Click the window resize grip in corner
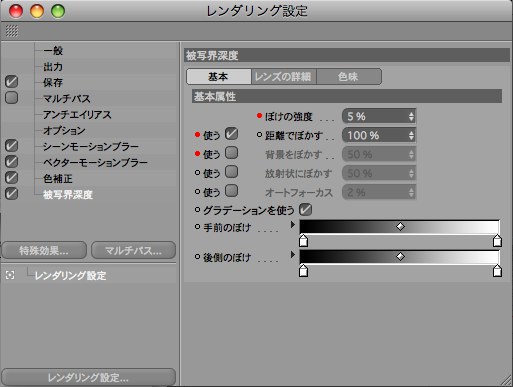513x387 pixels. point(506,381)
